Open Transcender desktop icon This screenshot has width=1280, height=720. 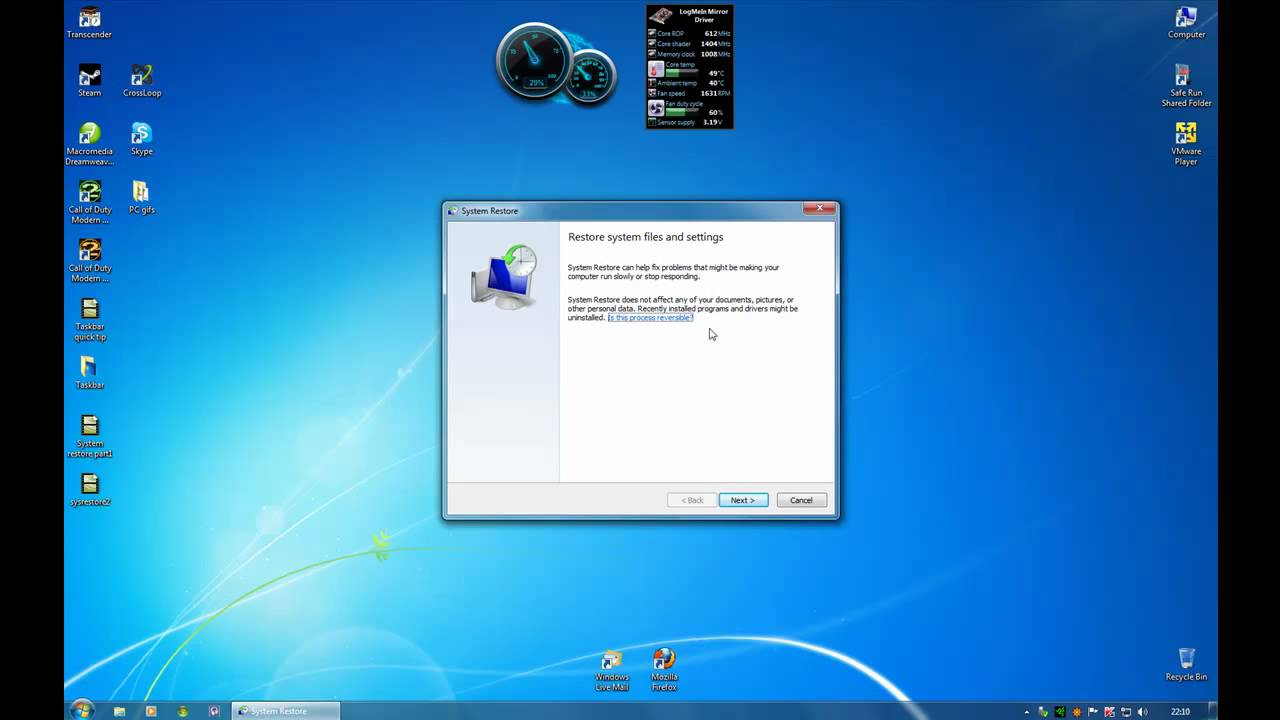89,23
